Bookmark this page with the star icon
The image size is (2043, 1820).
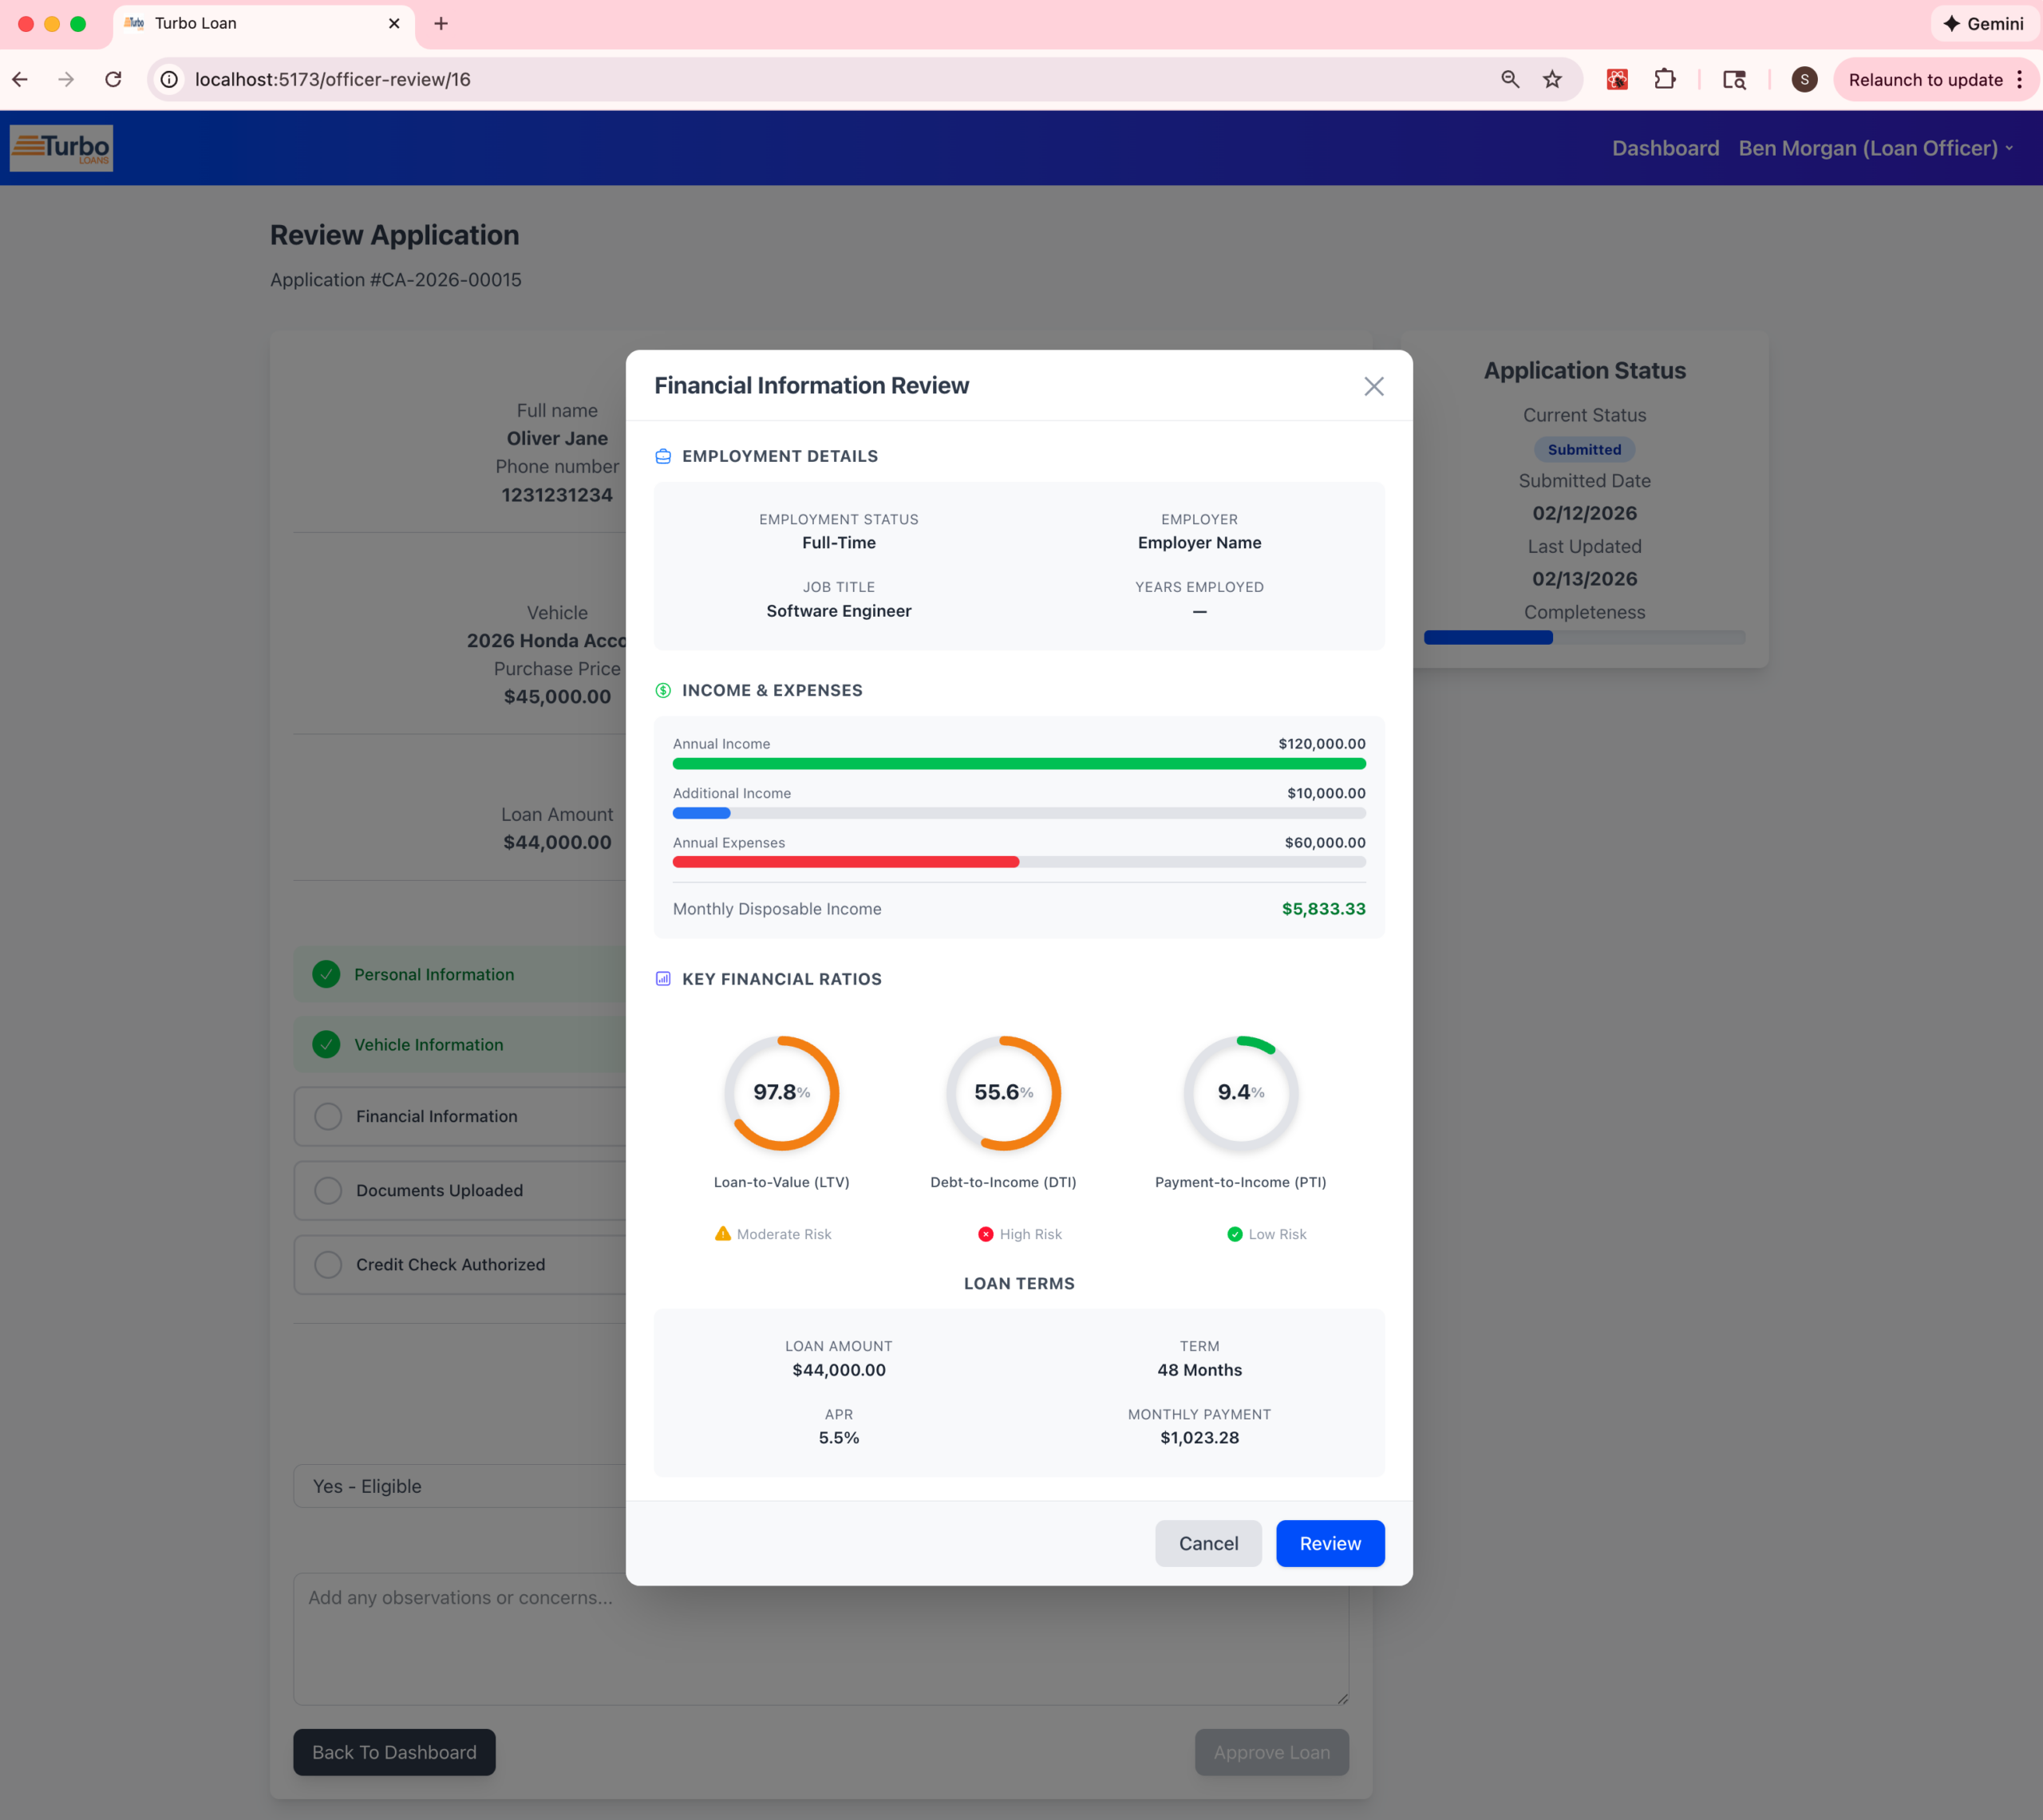tap(1552, 79)
